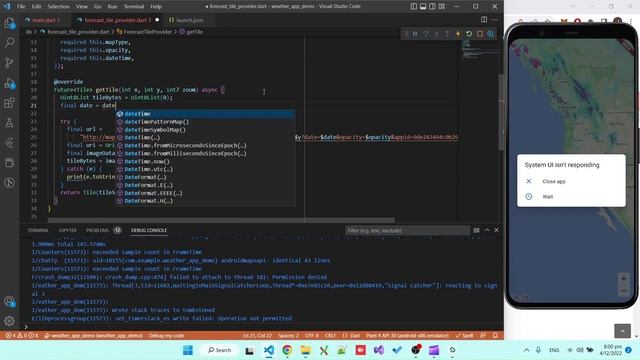
Task: Click the unsaved dot on forecast_tile_provider.dart tab
Action: pos(157,20)
